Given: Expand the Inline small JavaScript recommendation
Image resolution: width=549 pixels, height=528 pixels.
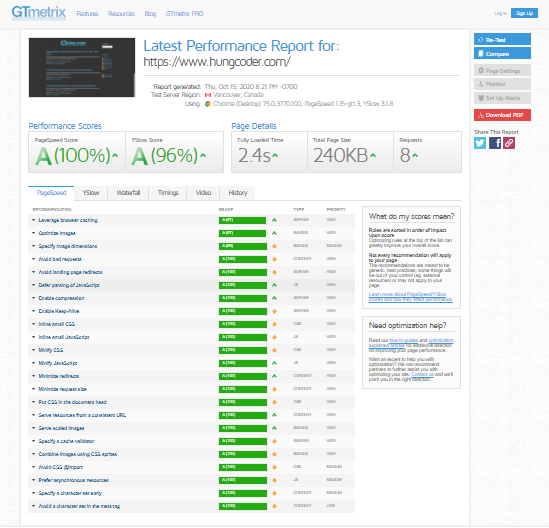Looking at the screenshot, I should point(192,337).
